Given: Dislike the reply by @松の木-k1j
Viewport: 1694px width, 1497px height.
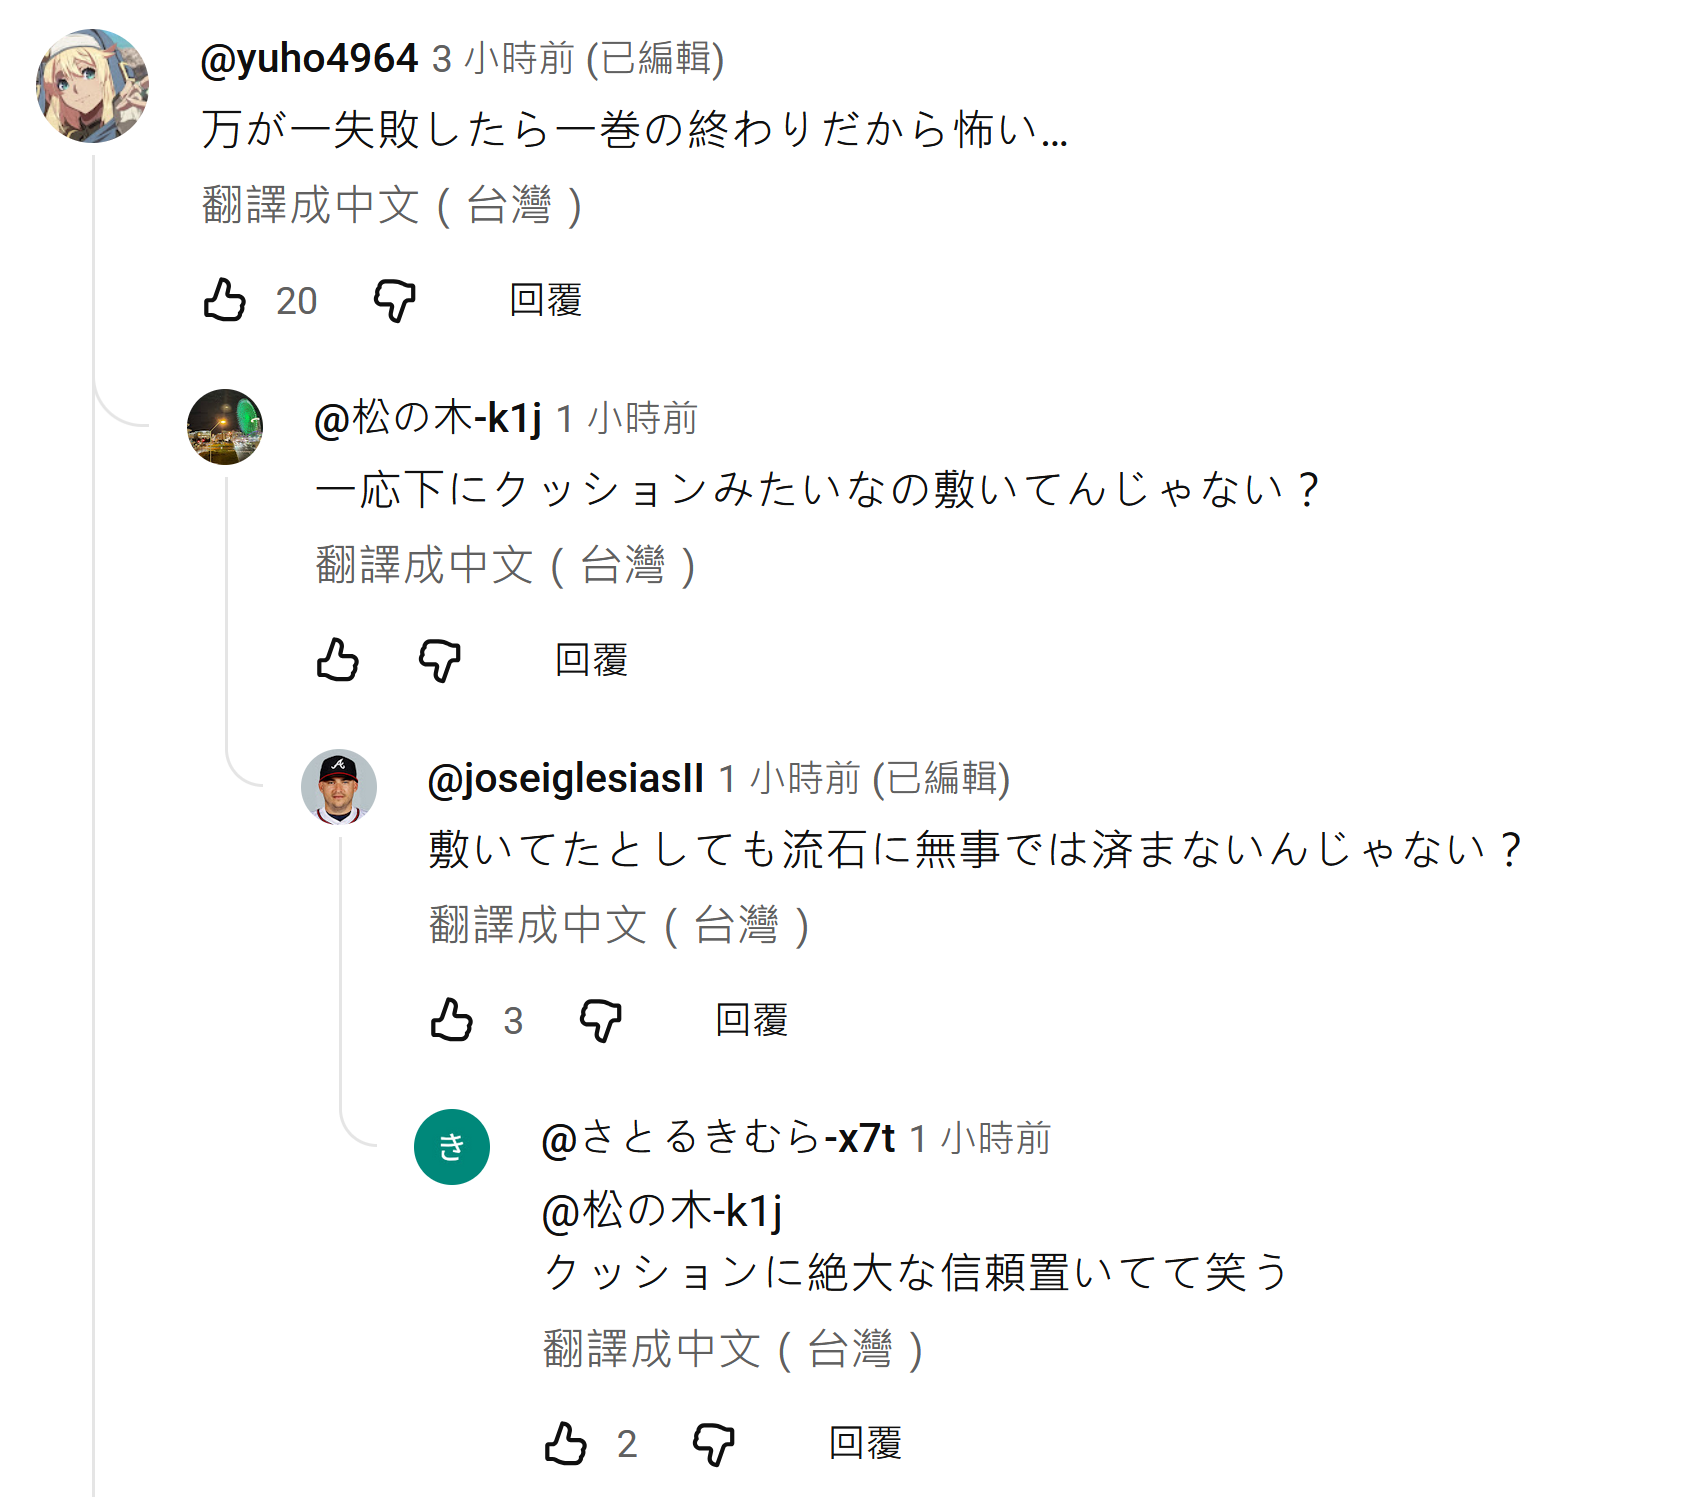Looking at the screenshot, I should click(439, 660).
